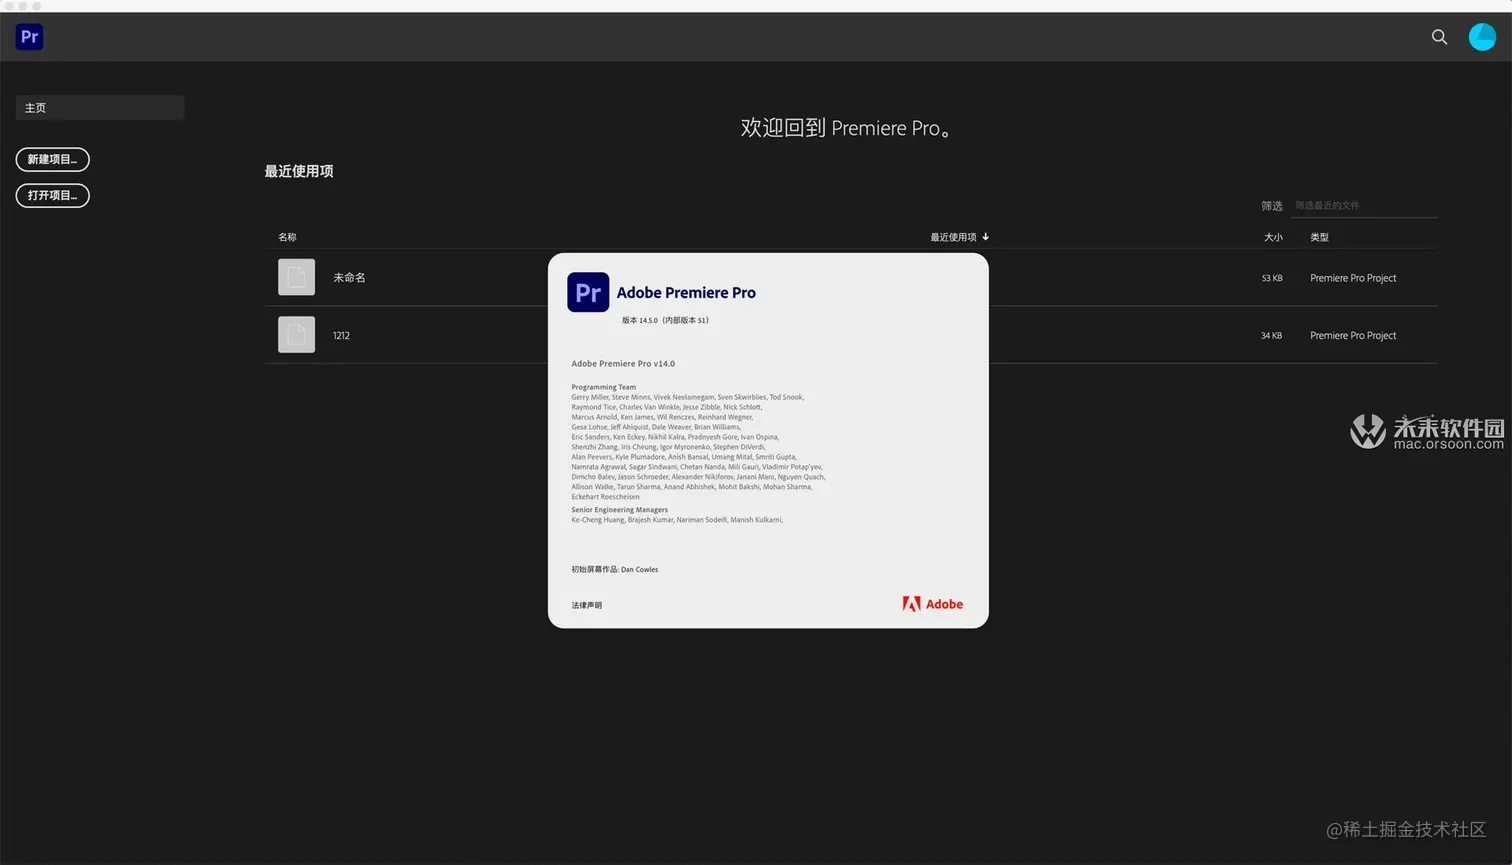Click the 34 KB size value
The image size is (1512, 865).
point(1271,336)
